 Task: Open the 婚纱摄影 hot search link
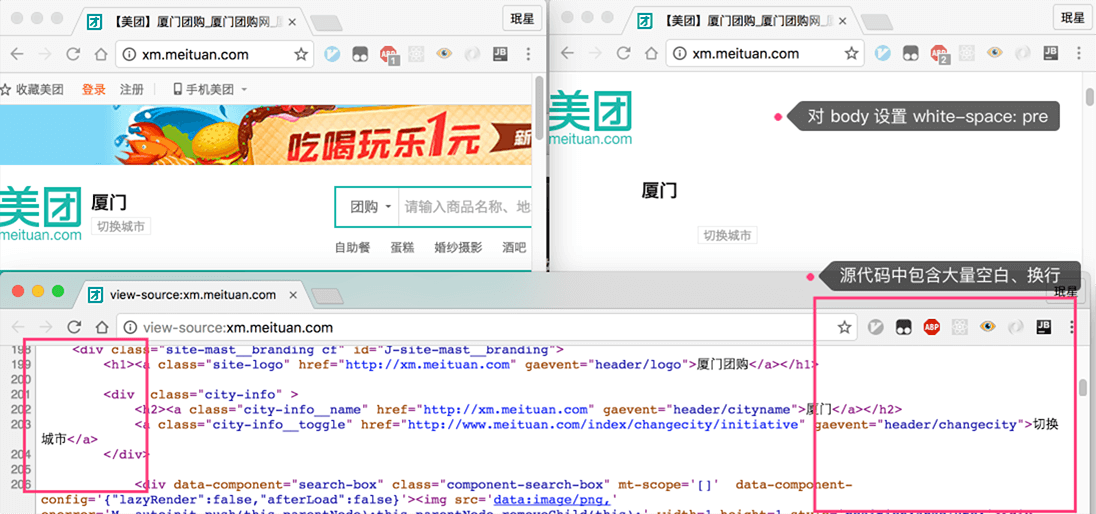click(x=458, y=247)
